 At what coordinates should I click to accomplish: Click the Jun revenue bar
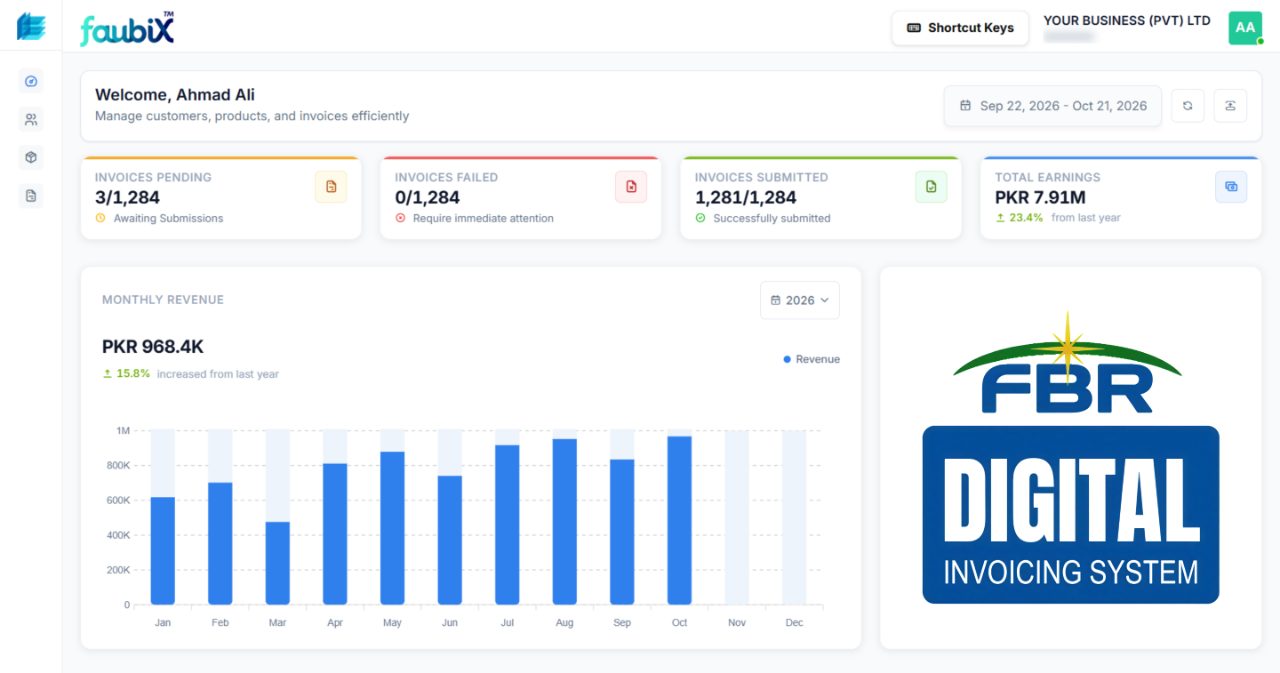(450, 540)
